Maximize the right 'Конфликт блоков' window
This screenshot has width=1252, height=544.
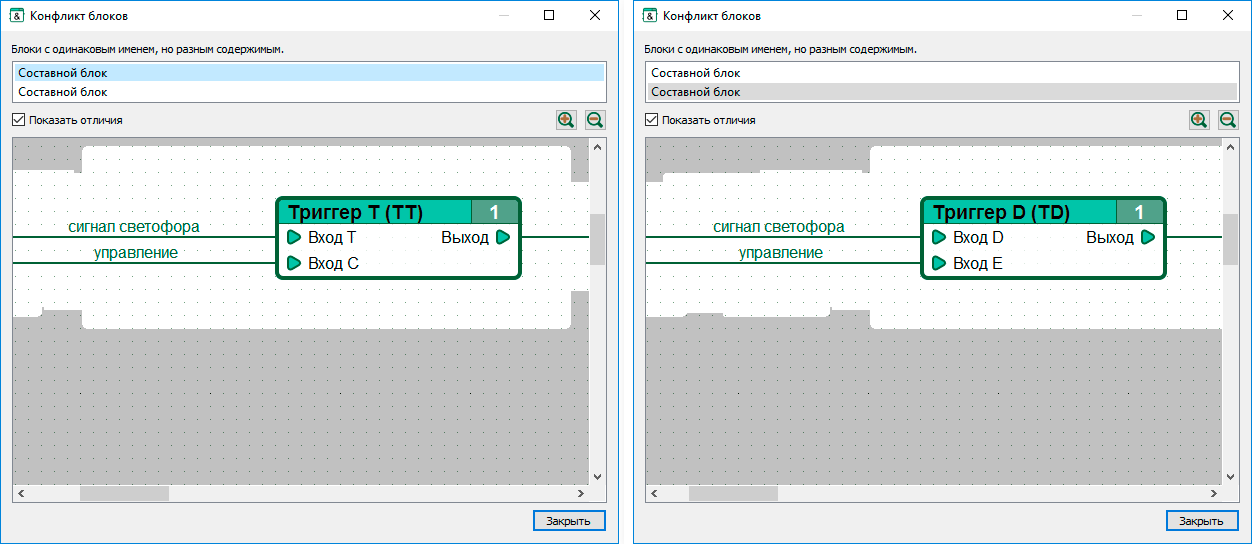coord(1182,15)
